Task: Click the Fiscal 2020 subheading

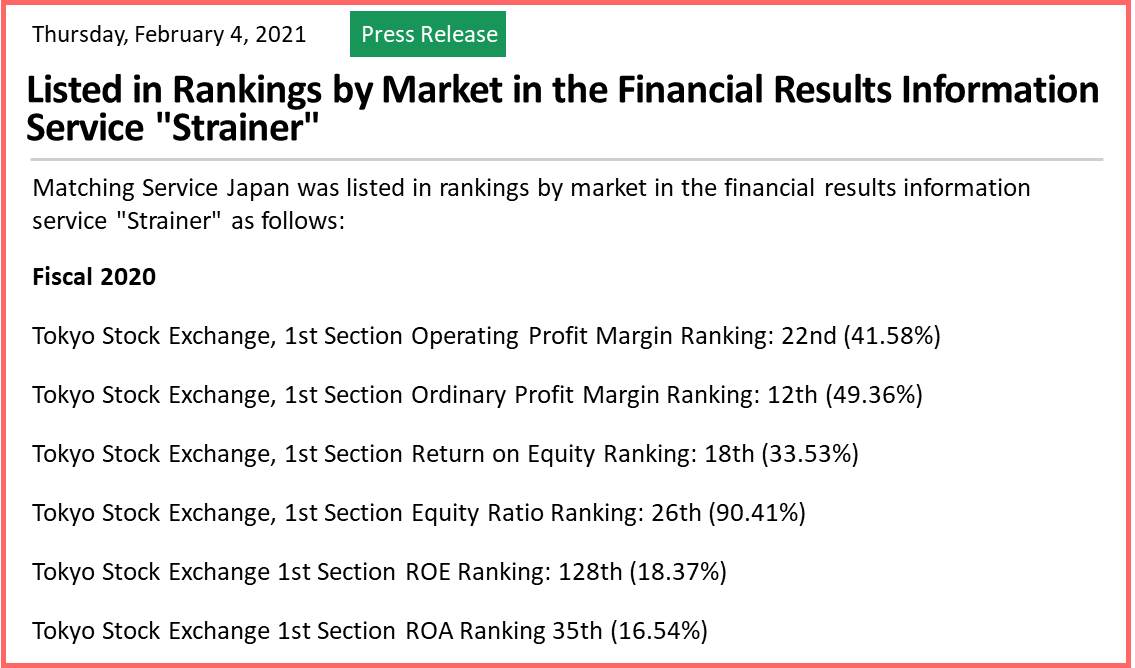Action: click(x=94, y=277)
